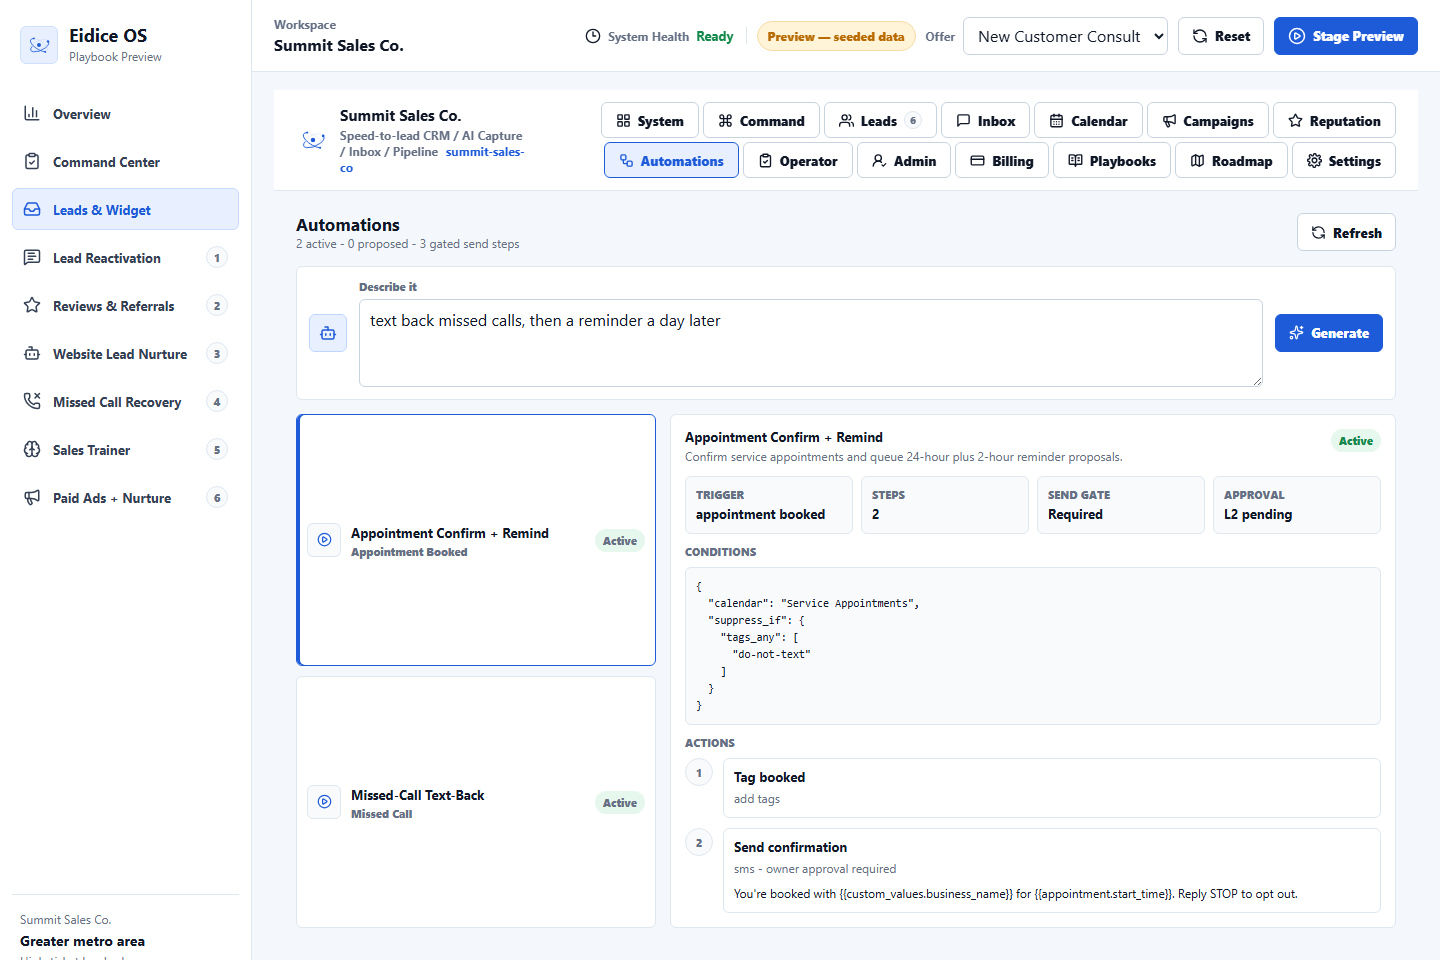This screenshot has height=960, width=1440.
Task: Click the Sales Trainer icon
Action: (32, 450)
